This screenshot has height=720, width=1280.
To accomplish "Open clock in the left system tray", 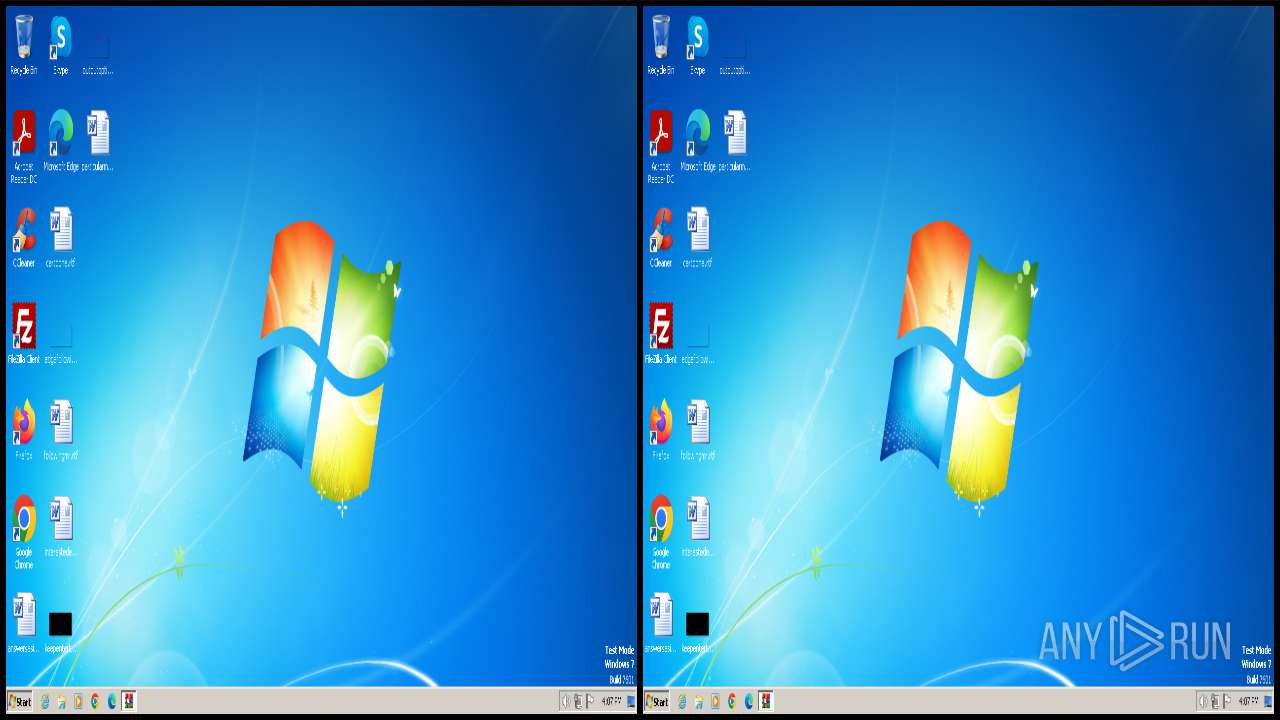I will point(612,701).
